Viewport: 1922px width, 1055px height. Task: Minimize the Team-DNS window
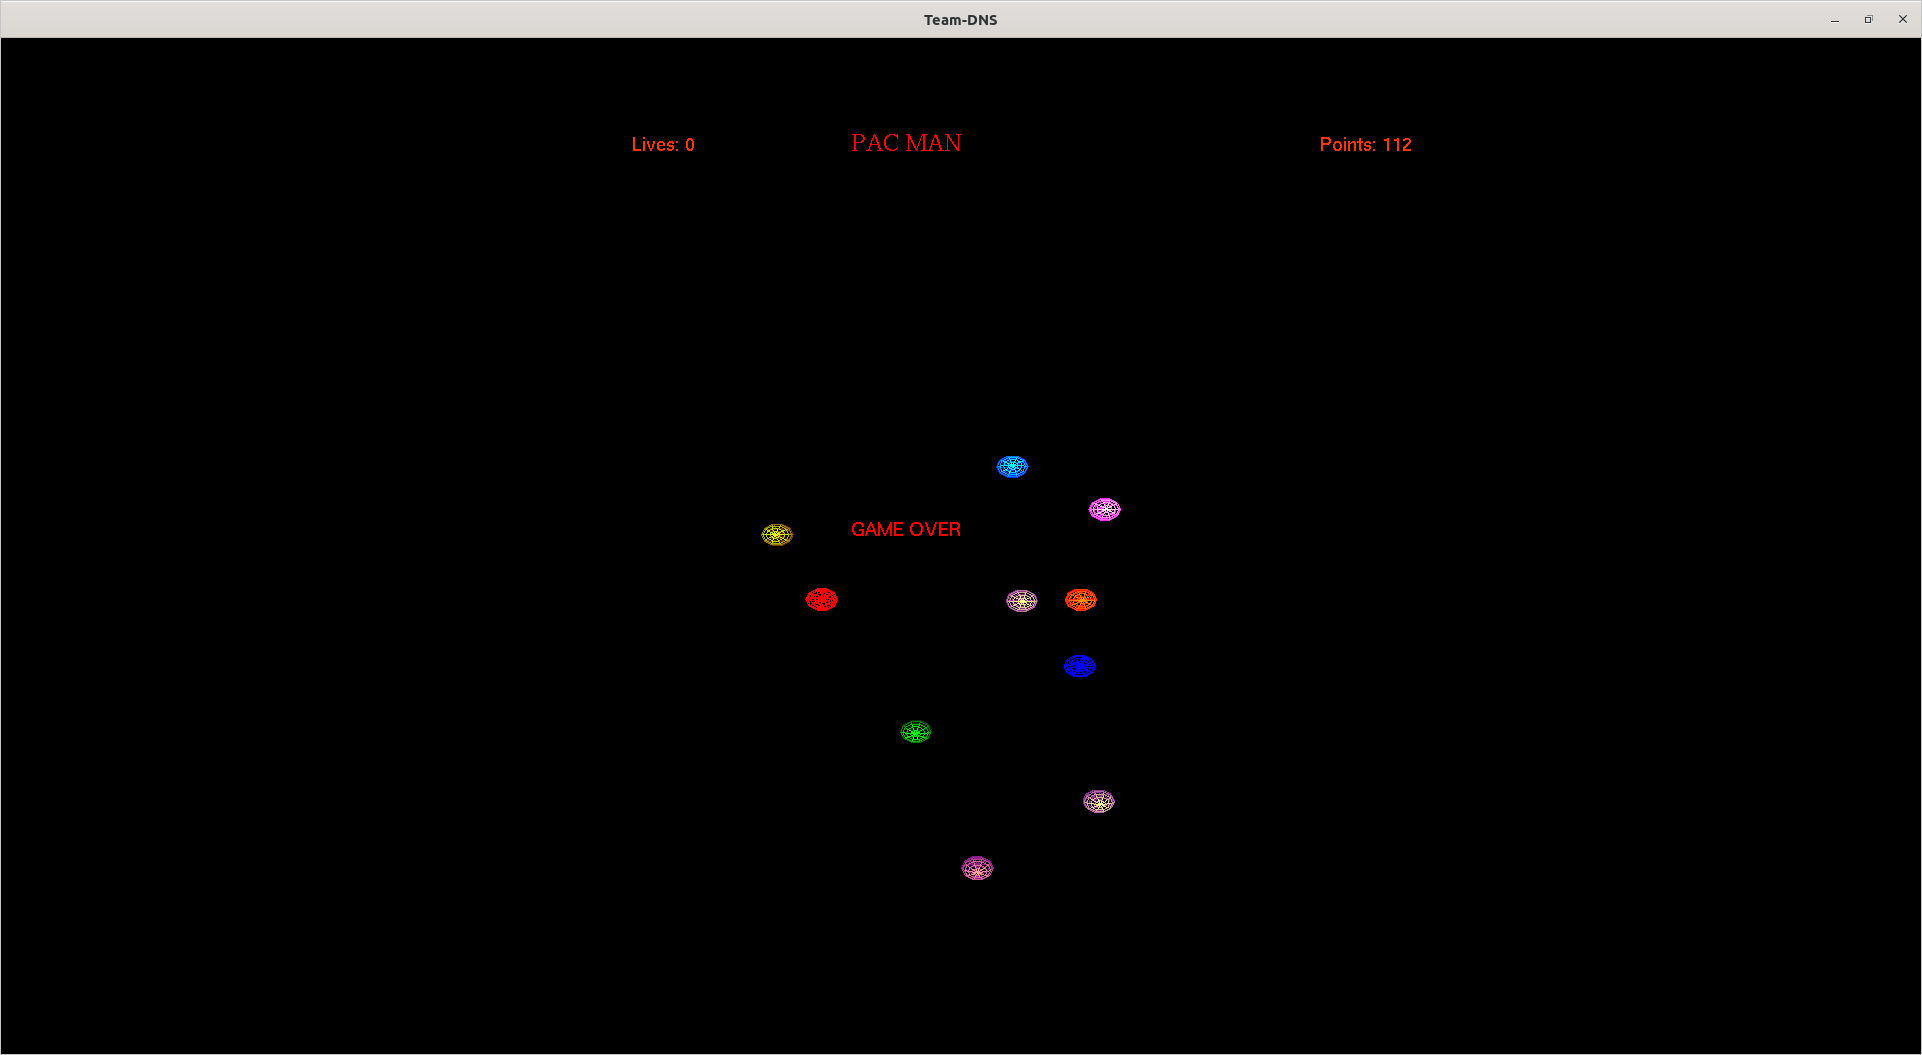pos(1835,20)
